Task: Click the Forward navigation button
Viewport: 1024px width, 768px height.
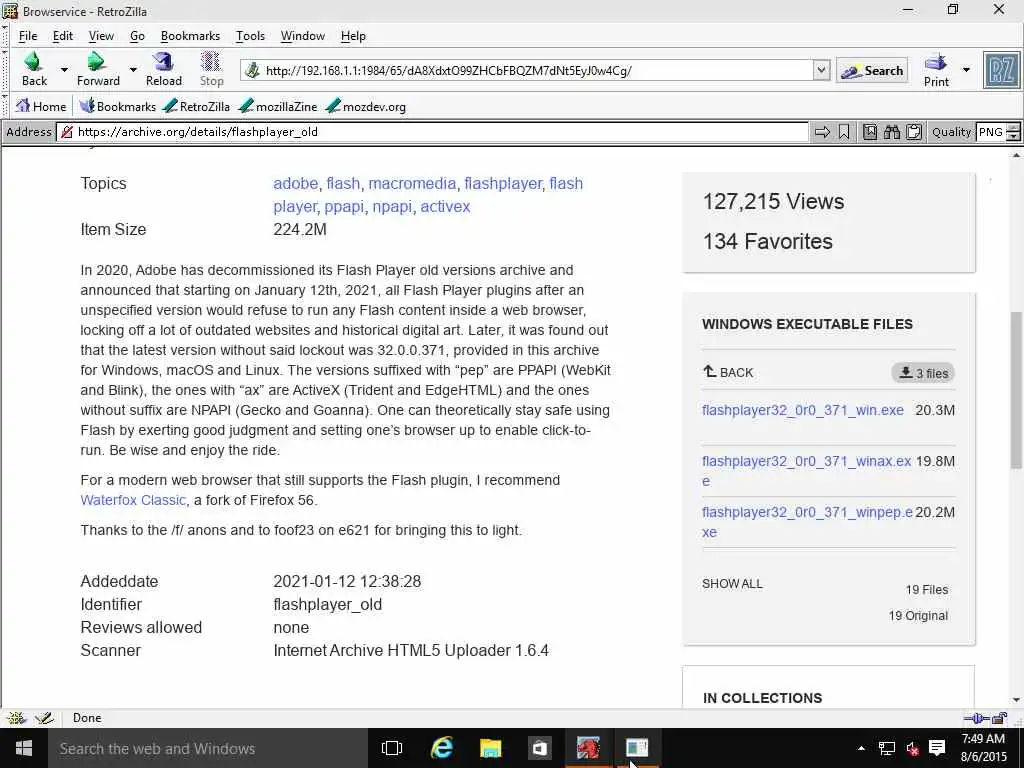Action: (x=98, y=69)
